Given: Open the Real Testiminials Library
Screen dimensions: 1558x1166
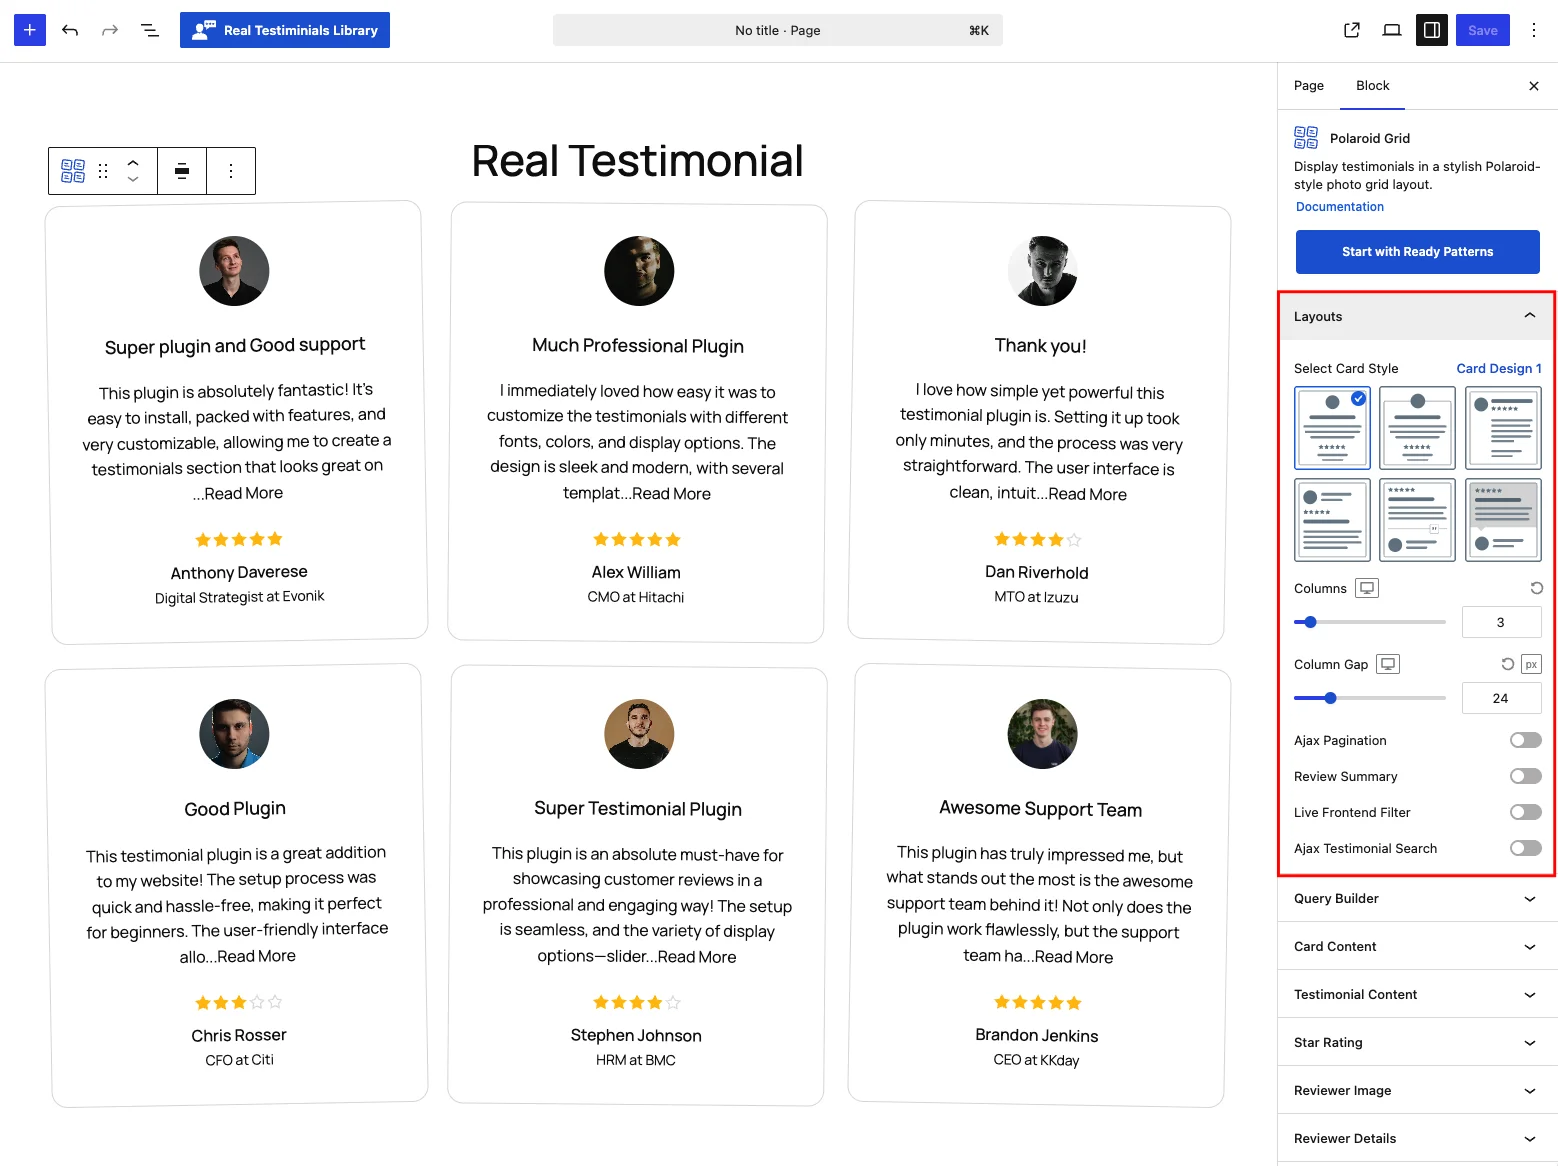Looking at the screenshot, I should click(285, 30).
